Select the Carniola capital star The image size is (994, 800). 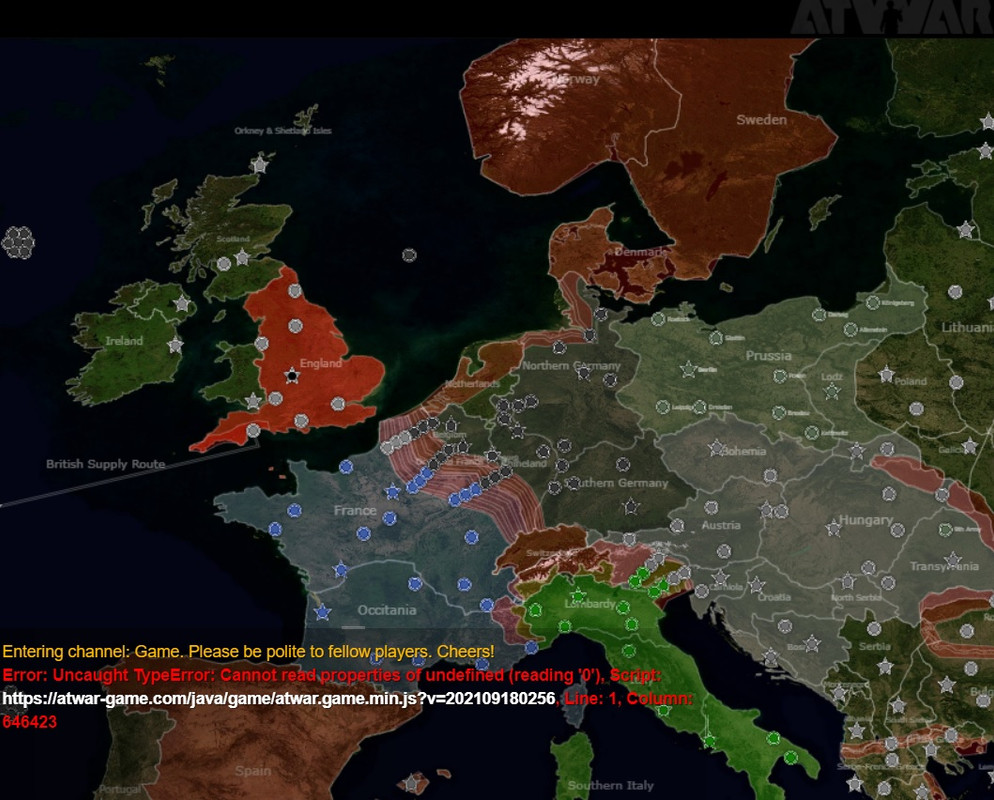[x=720, y=577]
